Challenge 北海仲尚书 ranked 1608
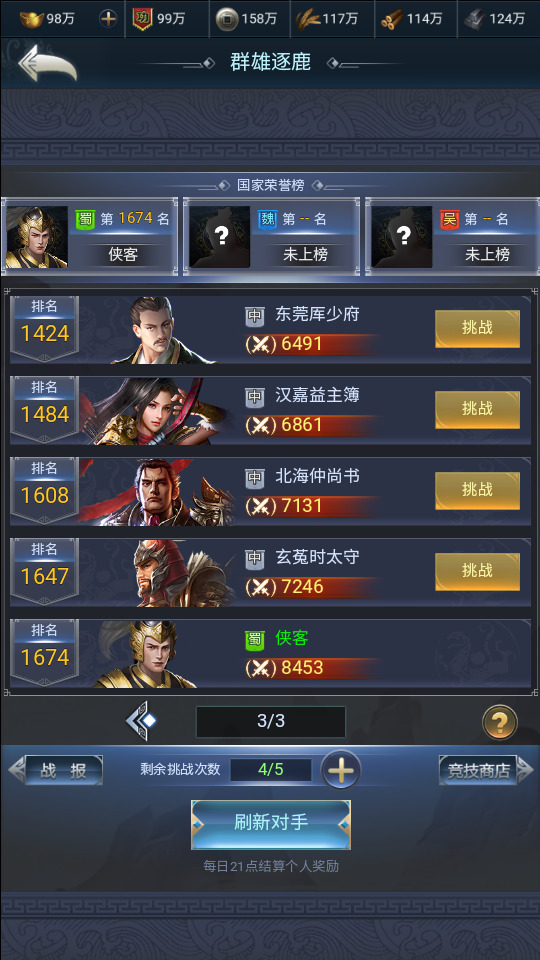This screenshot has height=960, width=540. pos(477,490)
